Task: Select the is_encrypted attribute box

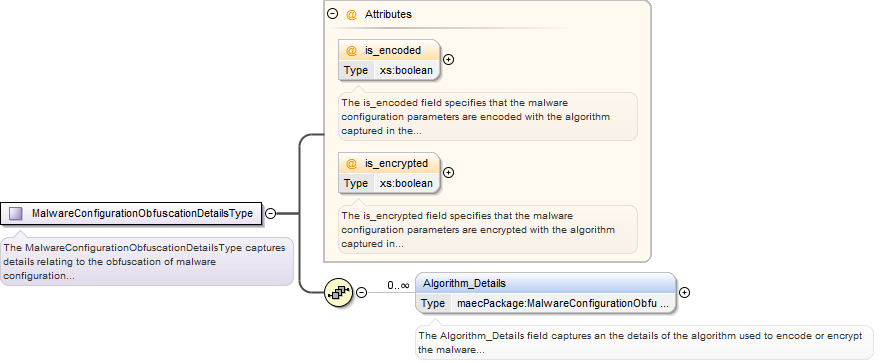Action: tap(389, 173)
